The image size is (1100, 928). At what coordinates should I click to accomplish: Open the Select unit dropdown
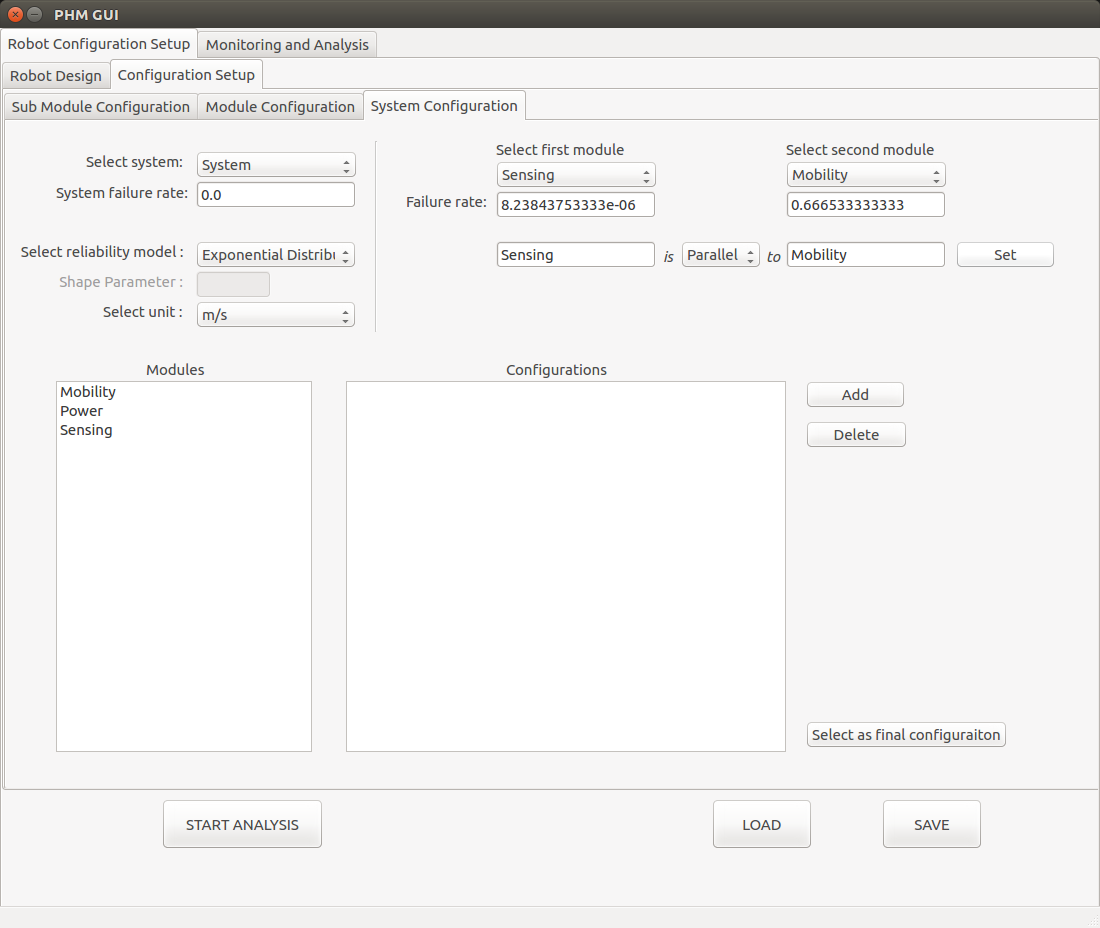[x=276, y=315]
